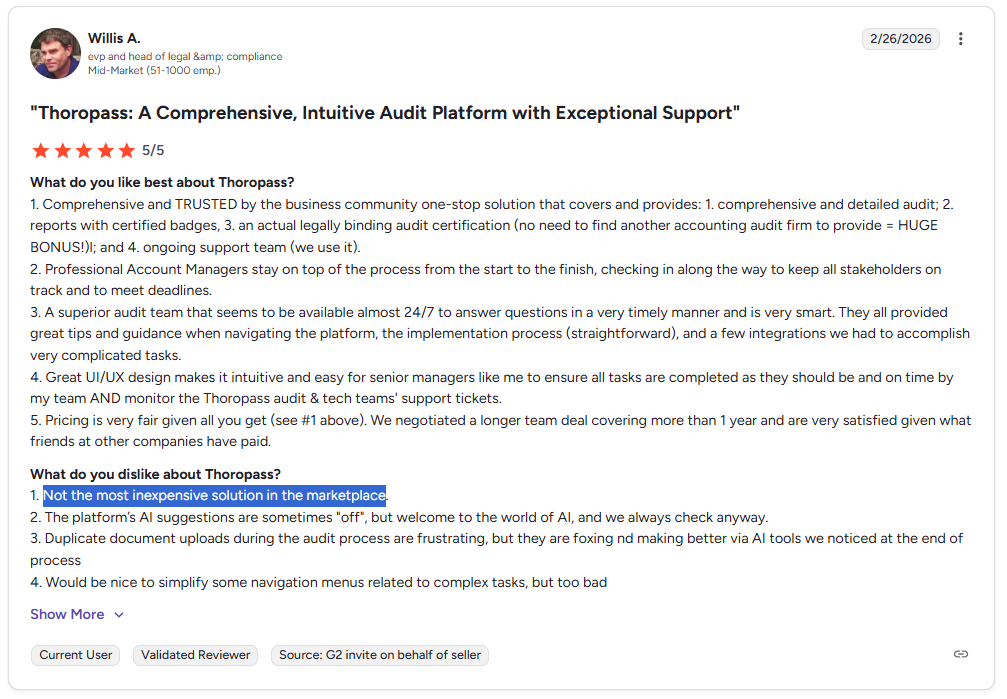Click the fourth rating star
The width and height of the screenshot is (1007, 699).
pos(105,150)
